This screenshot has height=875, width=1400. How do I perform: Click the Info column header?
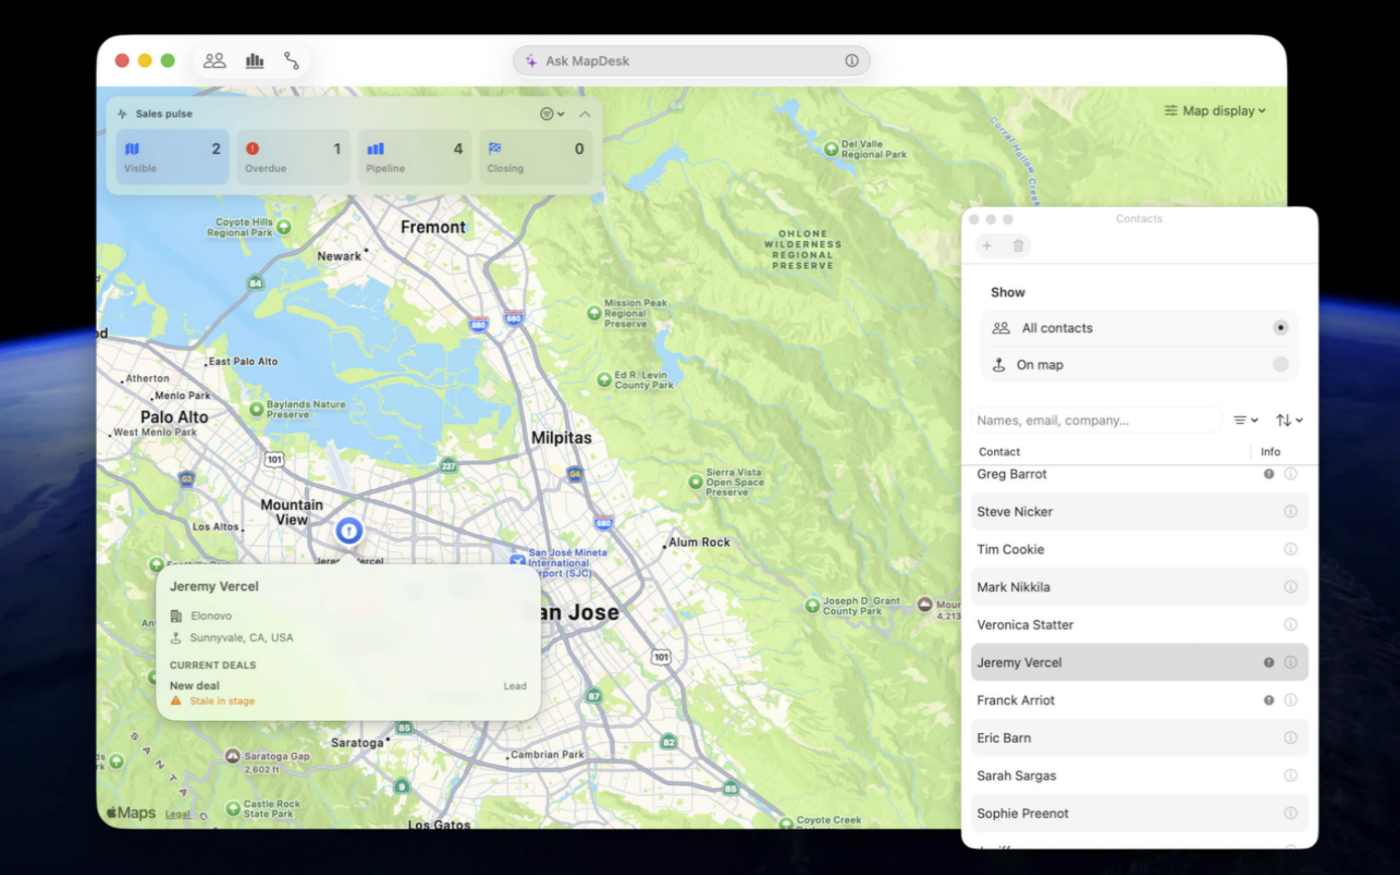tap(1270, 452)
